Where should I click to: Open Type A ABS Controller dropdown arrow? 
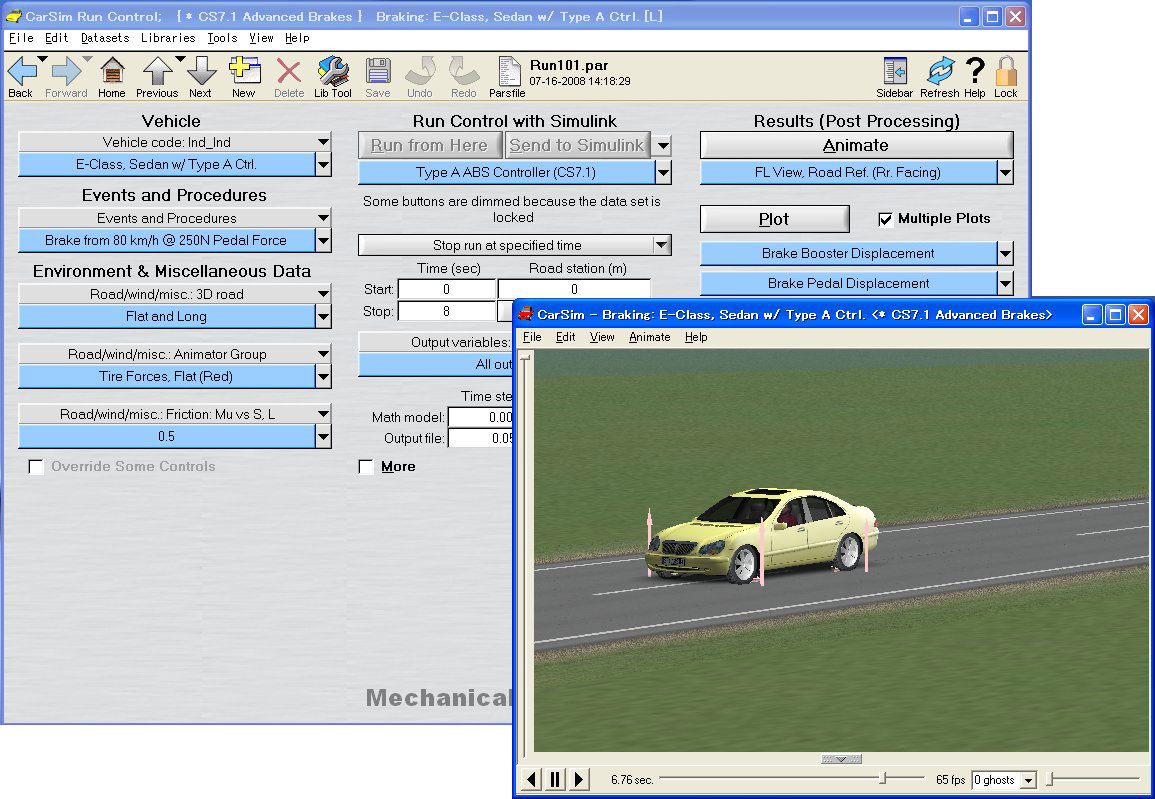(664, 172)
